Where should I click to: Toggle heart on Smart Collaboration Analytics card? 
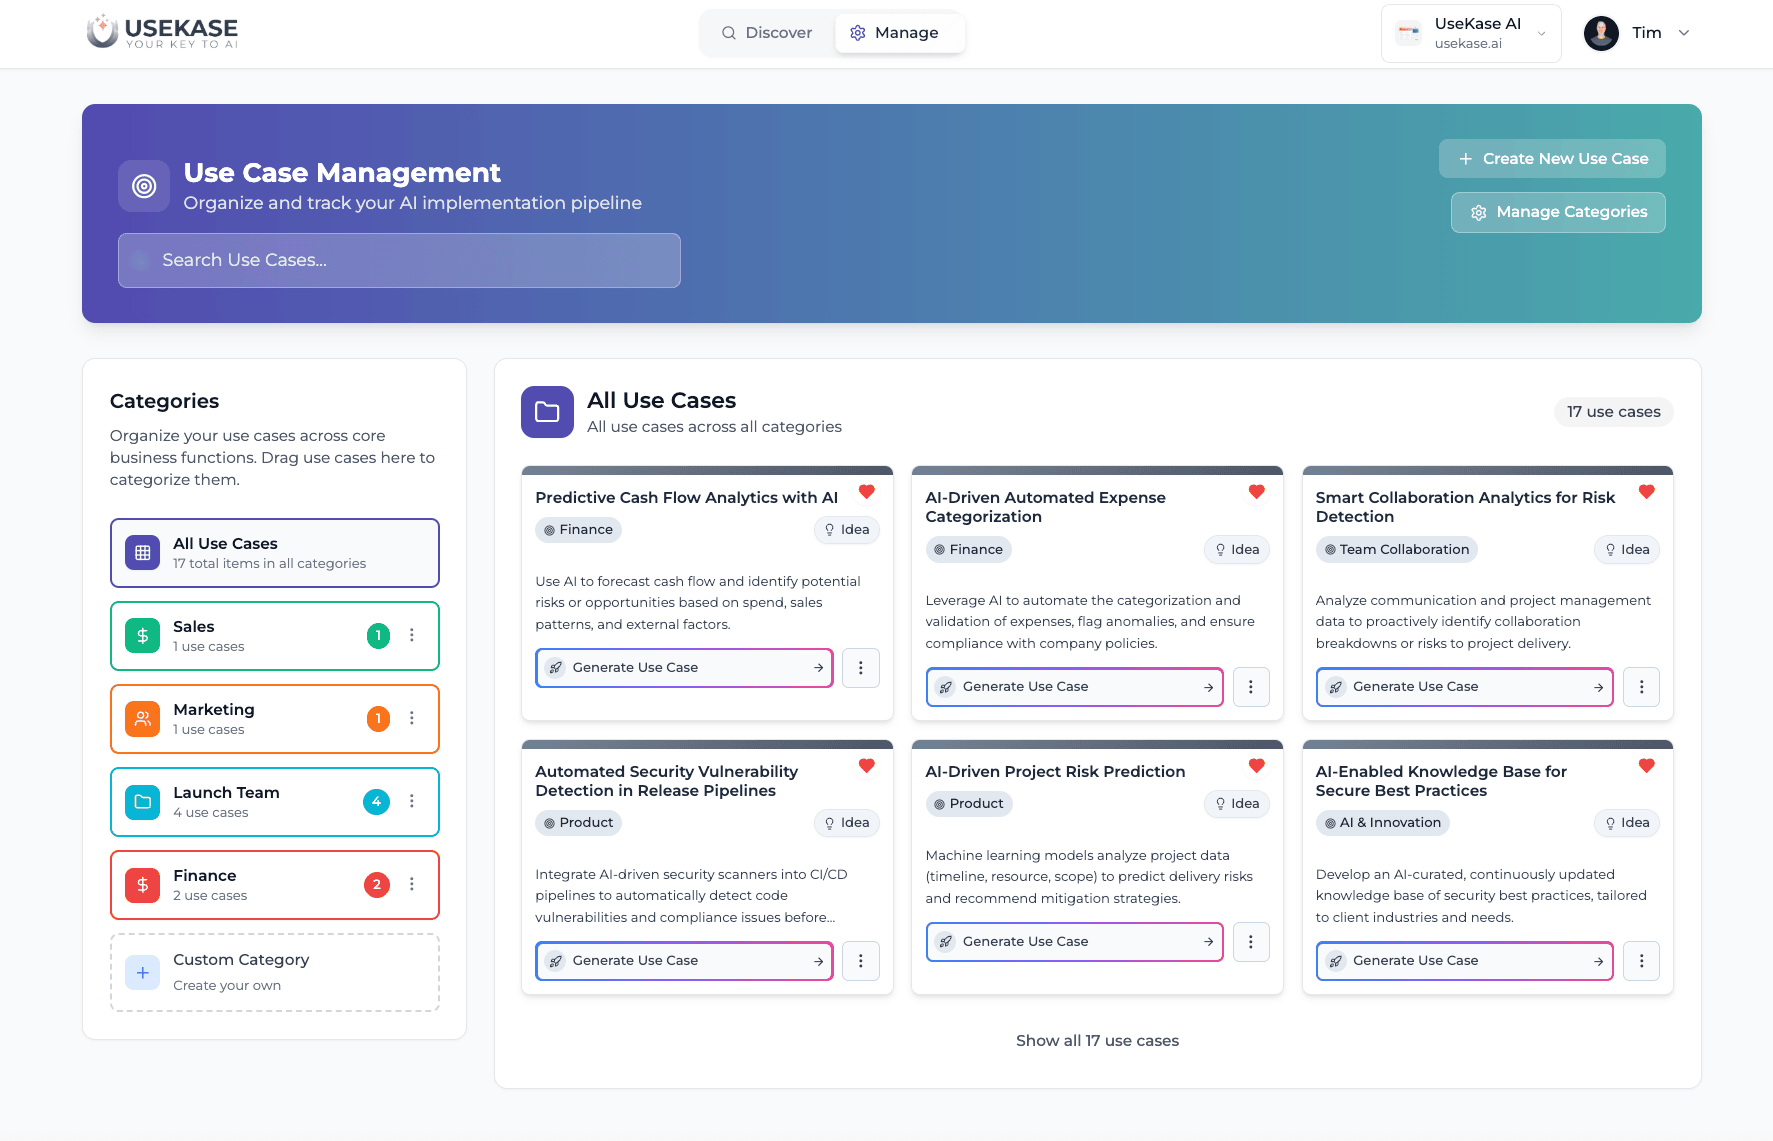[x=1646, y=492]
